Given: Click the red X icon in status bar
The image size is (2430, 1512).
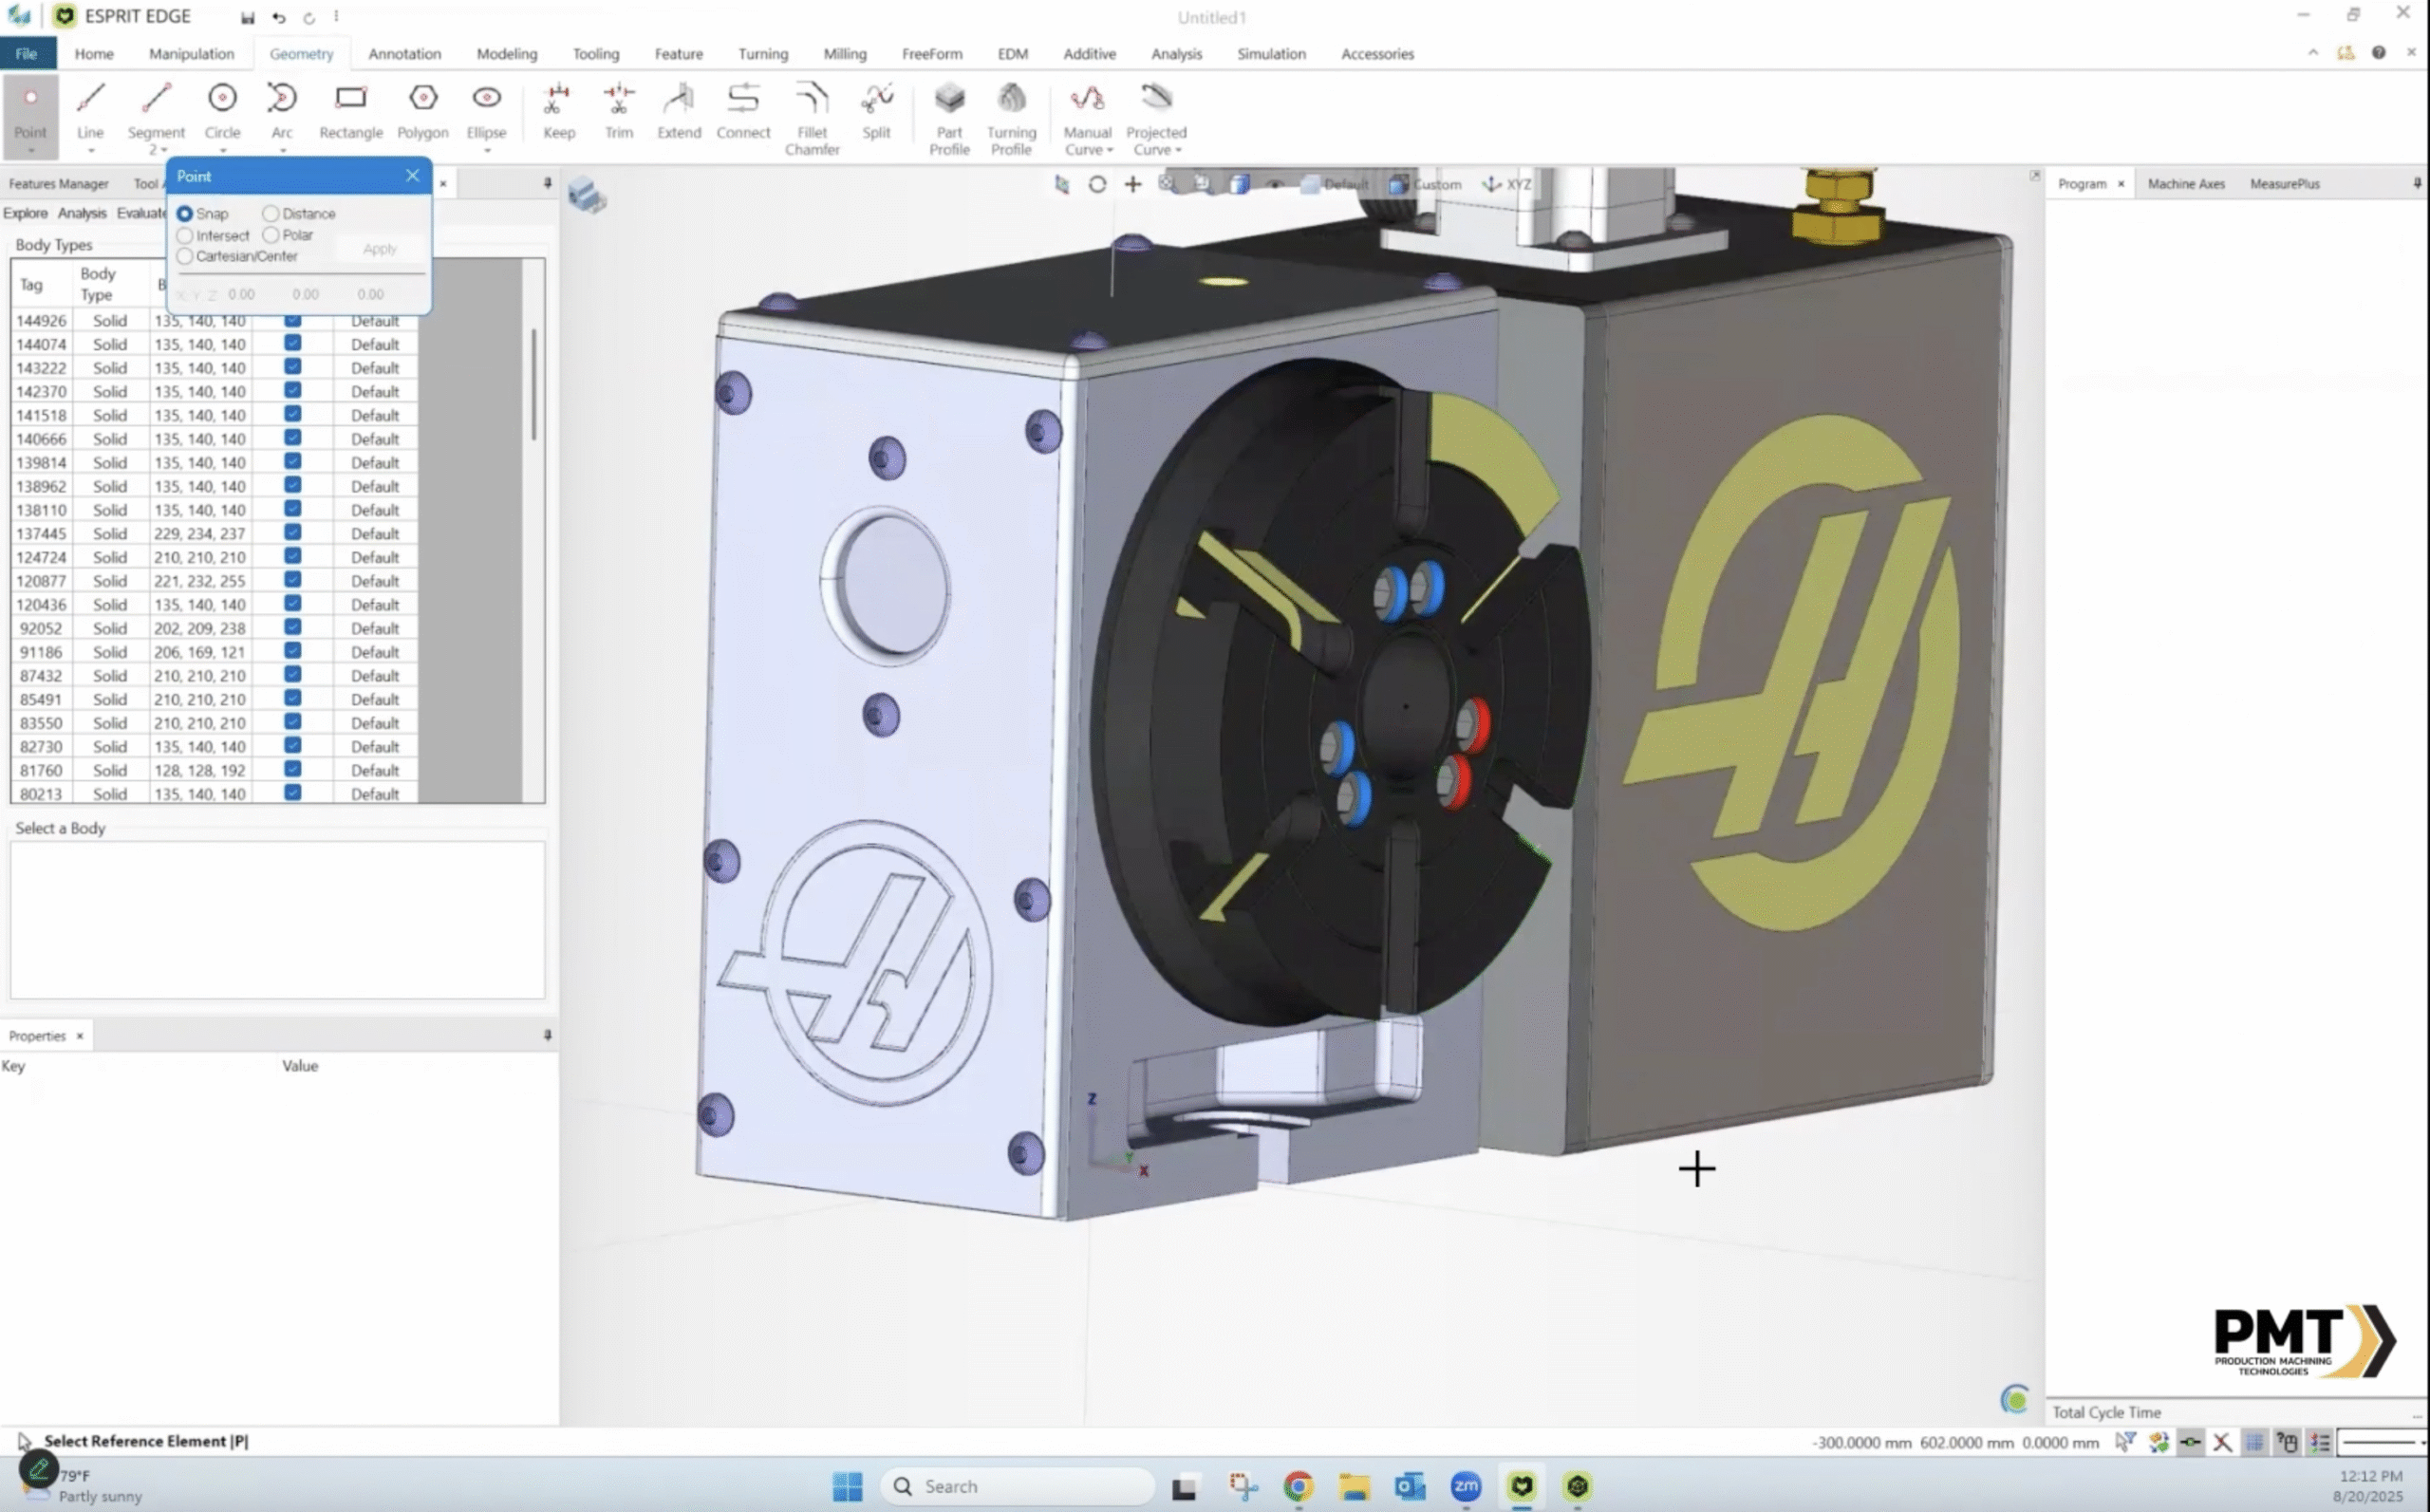Looking at the screenshot, I should [x=2222, y=1442].
